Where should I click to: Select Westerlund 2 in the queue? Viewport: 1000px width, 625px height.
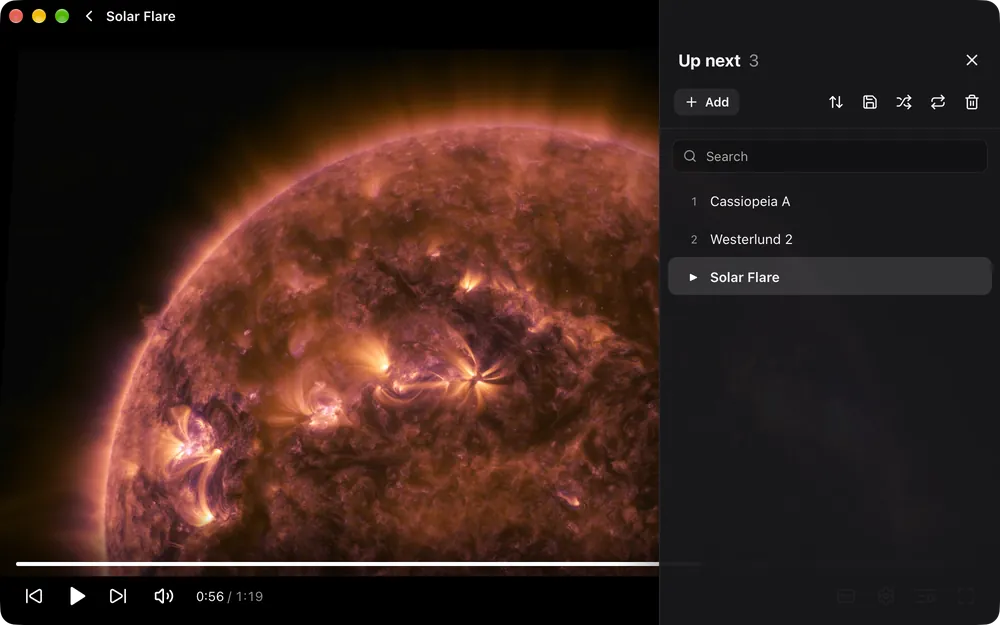point(830,239)
